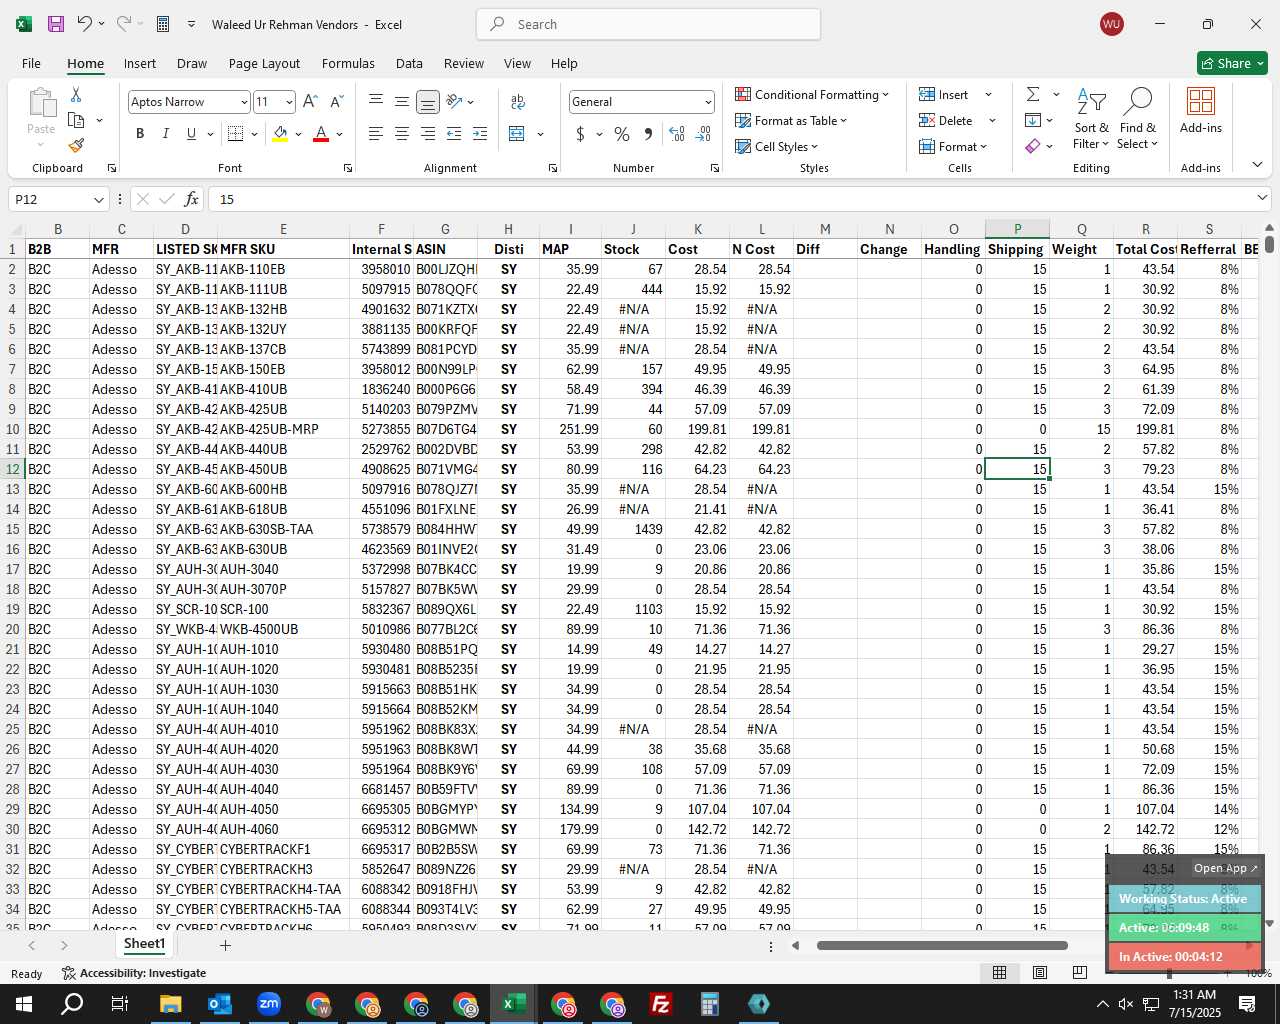Screen dimensions: 1280x1024
Task: Toggle Bottom Align alignment
Action: 428,101
